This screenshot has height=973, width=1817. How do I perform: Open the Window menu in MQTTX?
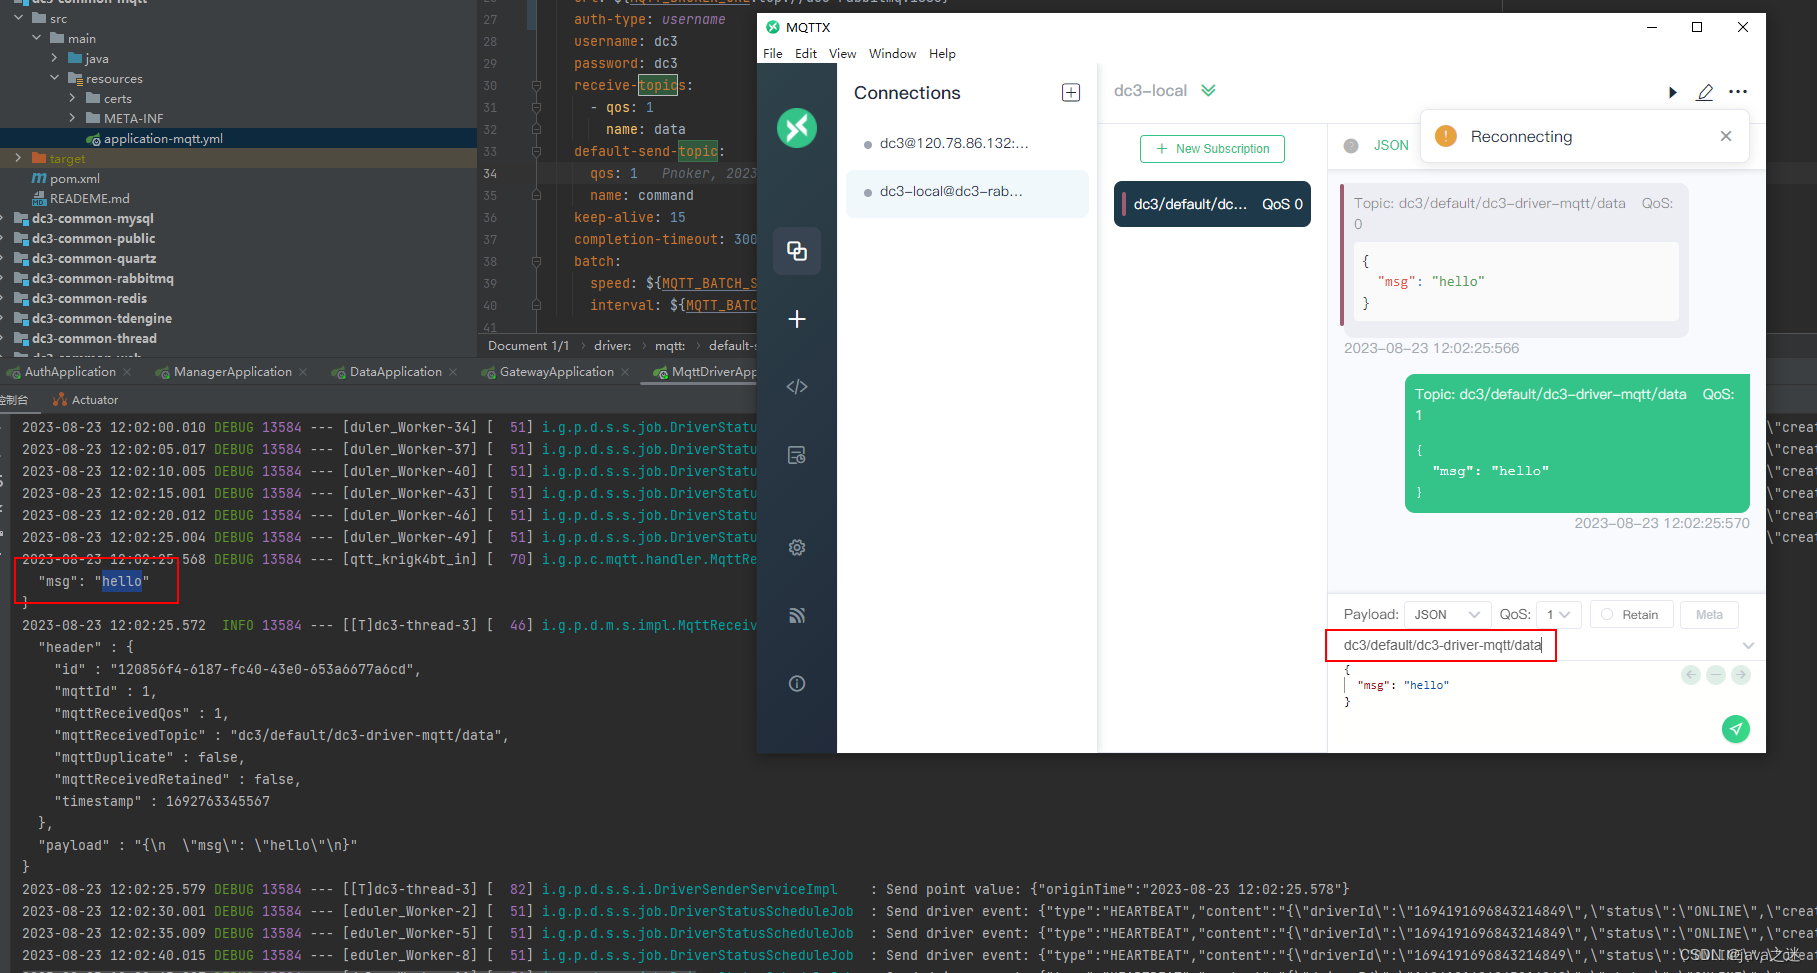(x=892, y=54)
